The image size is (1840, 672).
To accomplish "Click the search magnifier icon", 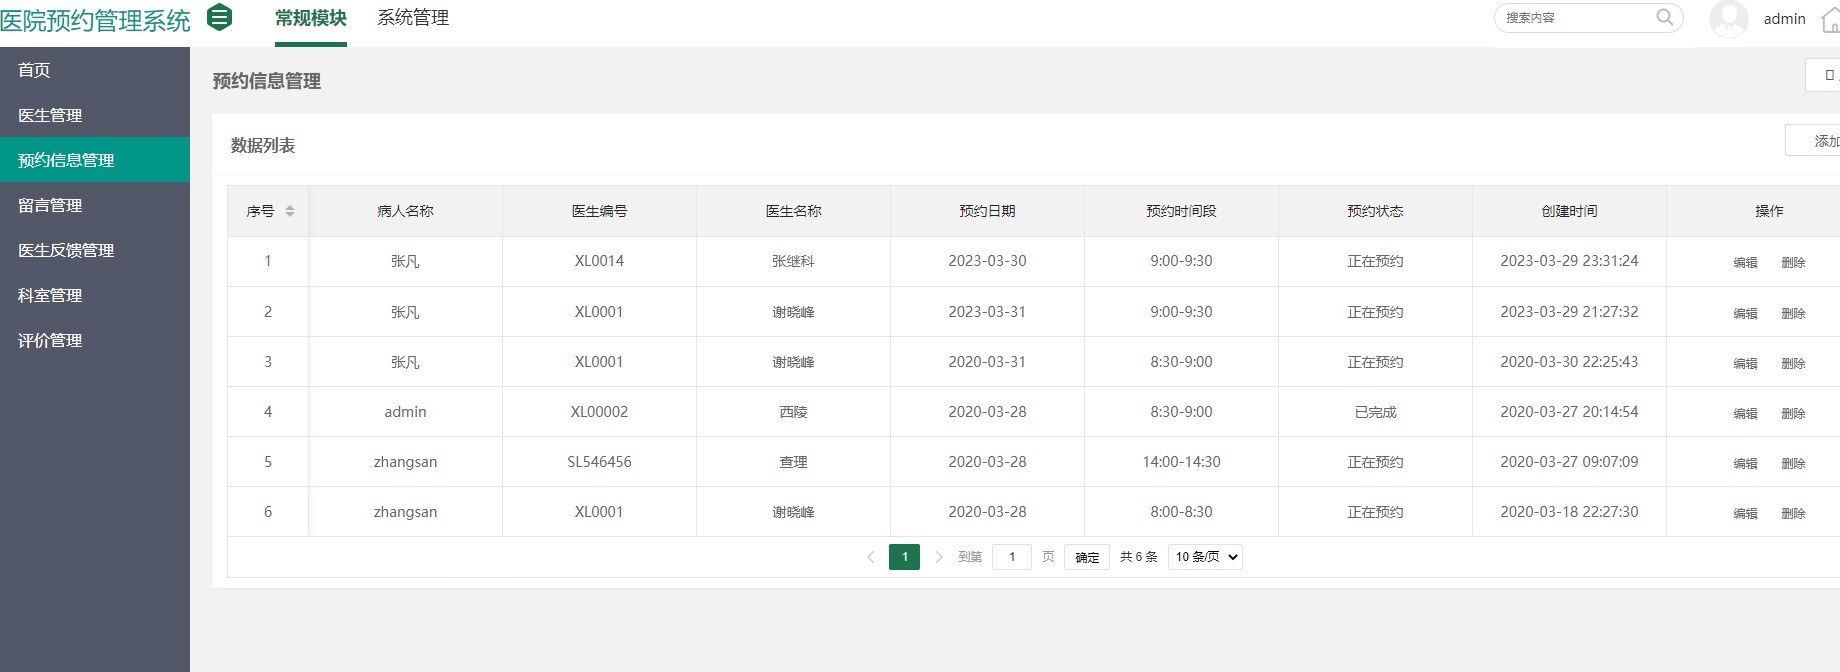I will pyautogui.click(x=1664, y=17).
